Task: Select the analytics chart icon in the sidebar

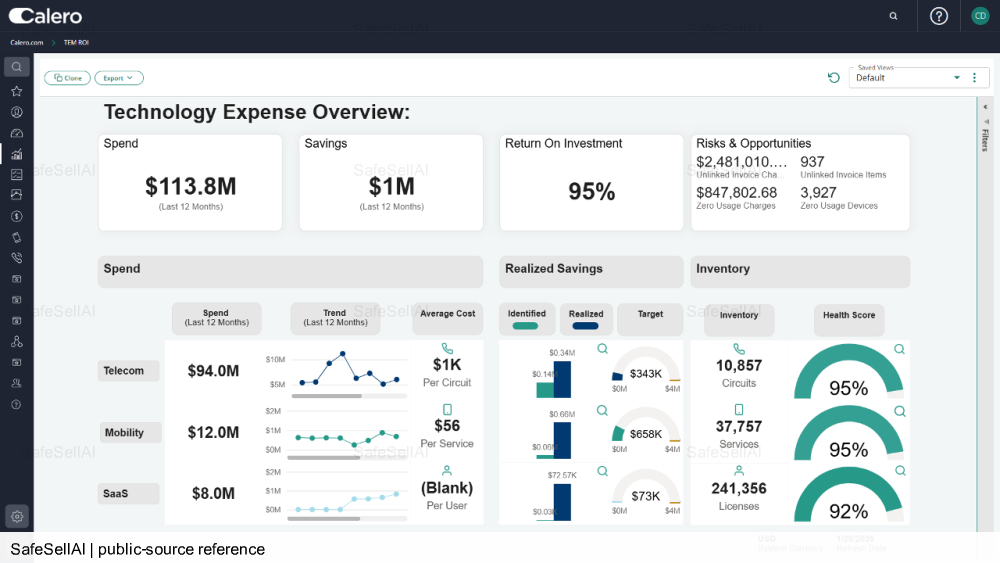Action: (17, 154)
